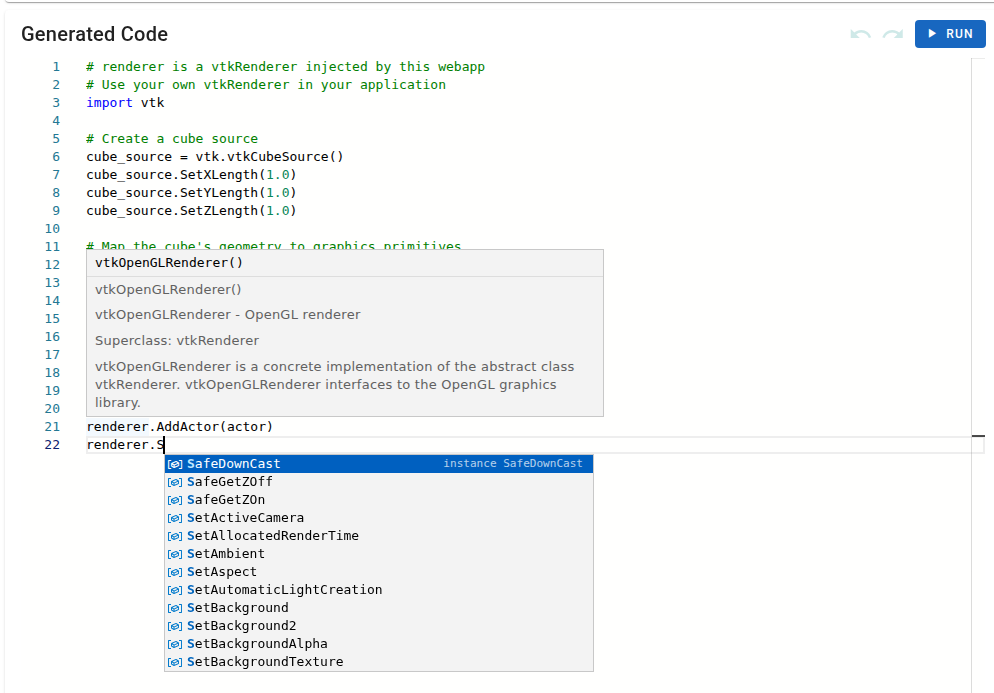Click the RUN button
This screenshot has height=693, width=994.
(x=950, y=34)
